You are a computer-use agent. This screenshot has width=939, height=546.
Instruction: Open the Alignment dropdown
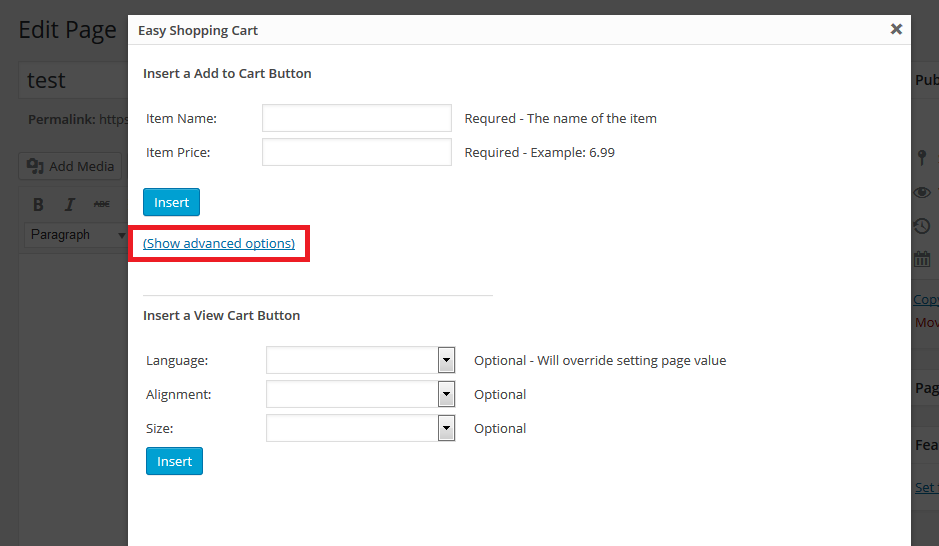coord(361,394)
